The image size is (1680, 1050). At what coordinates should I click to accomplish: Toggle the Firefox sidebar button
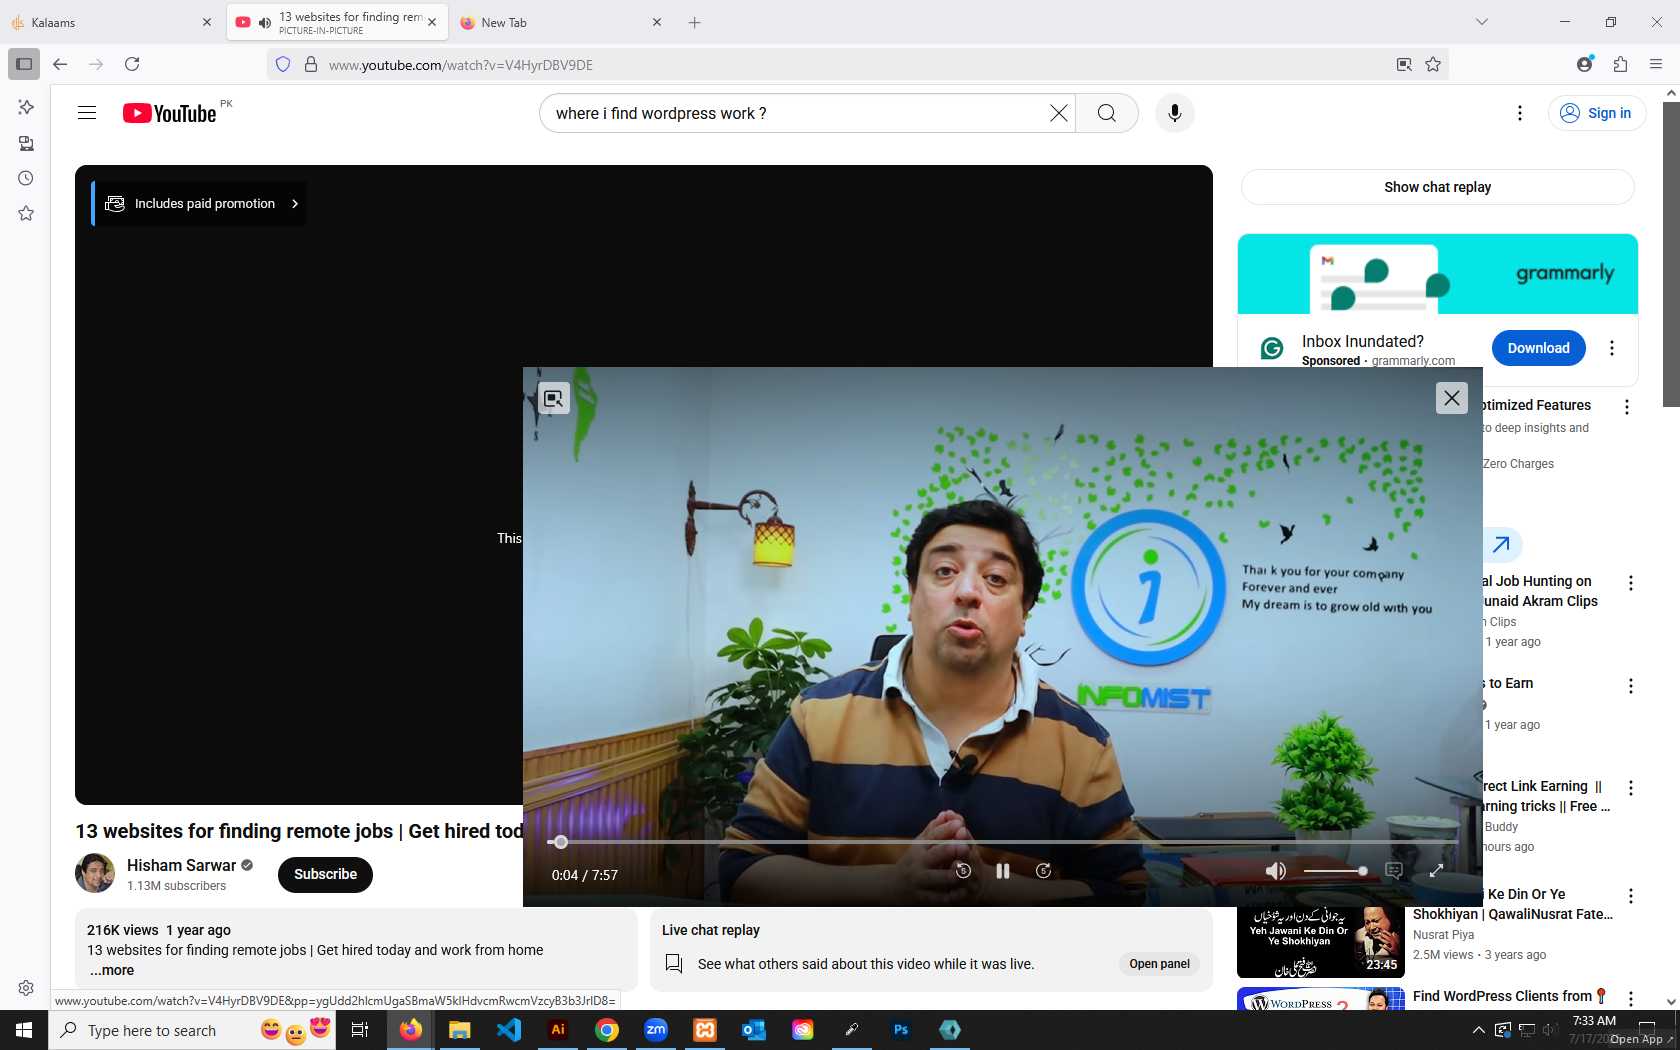point(24,64)
